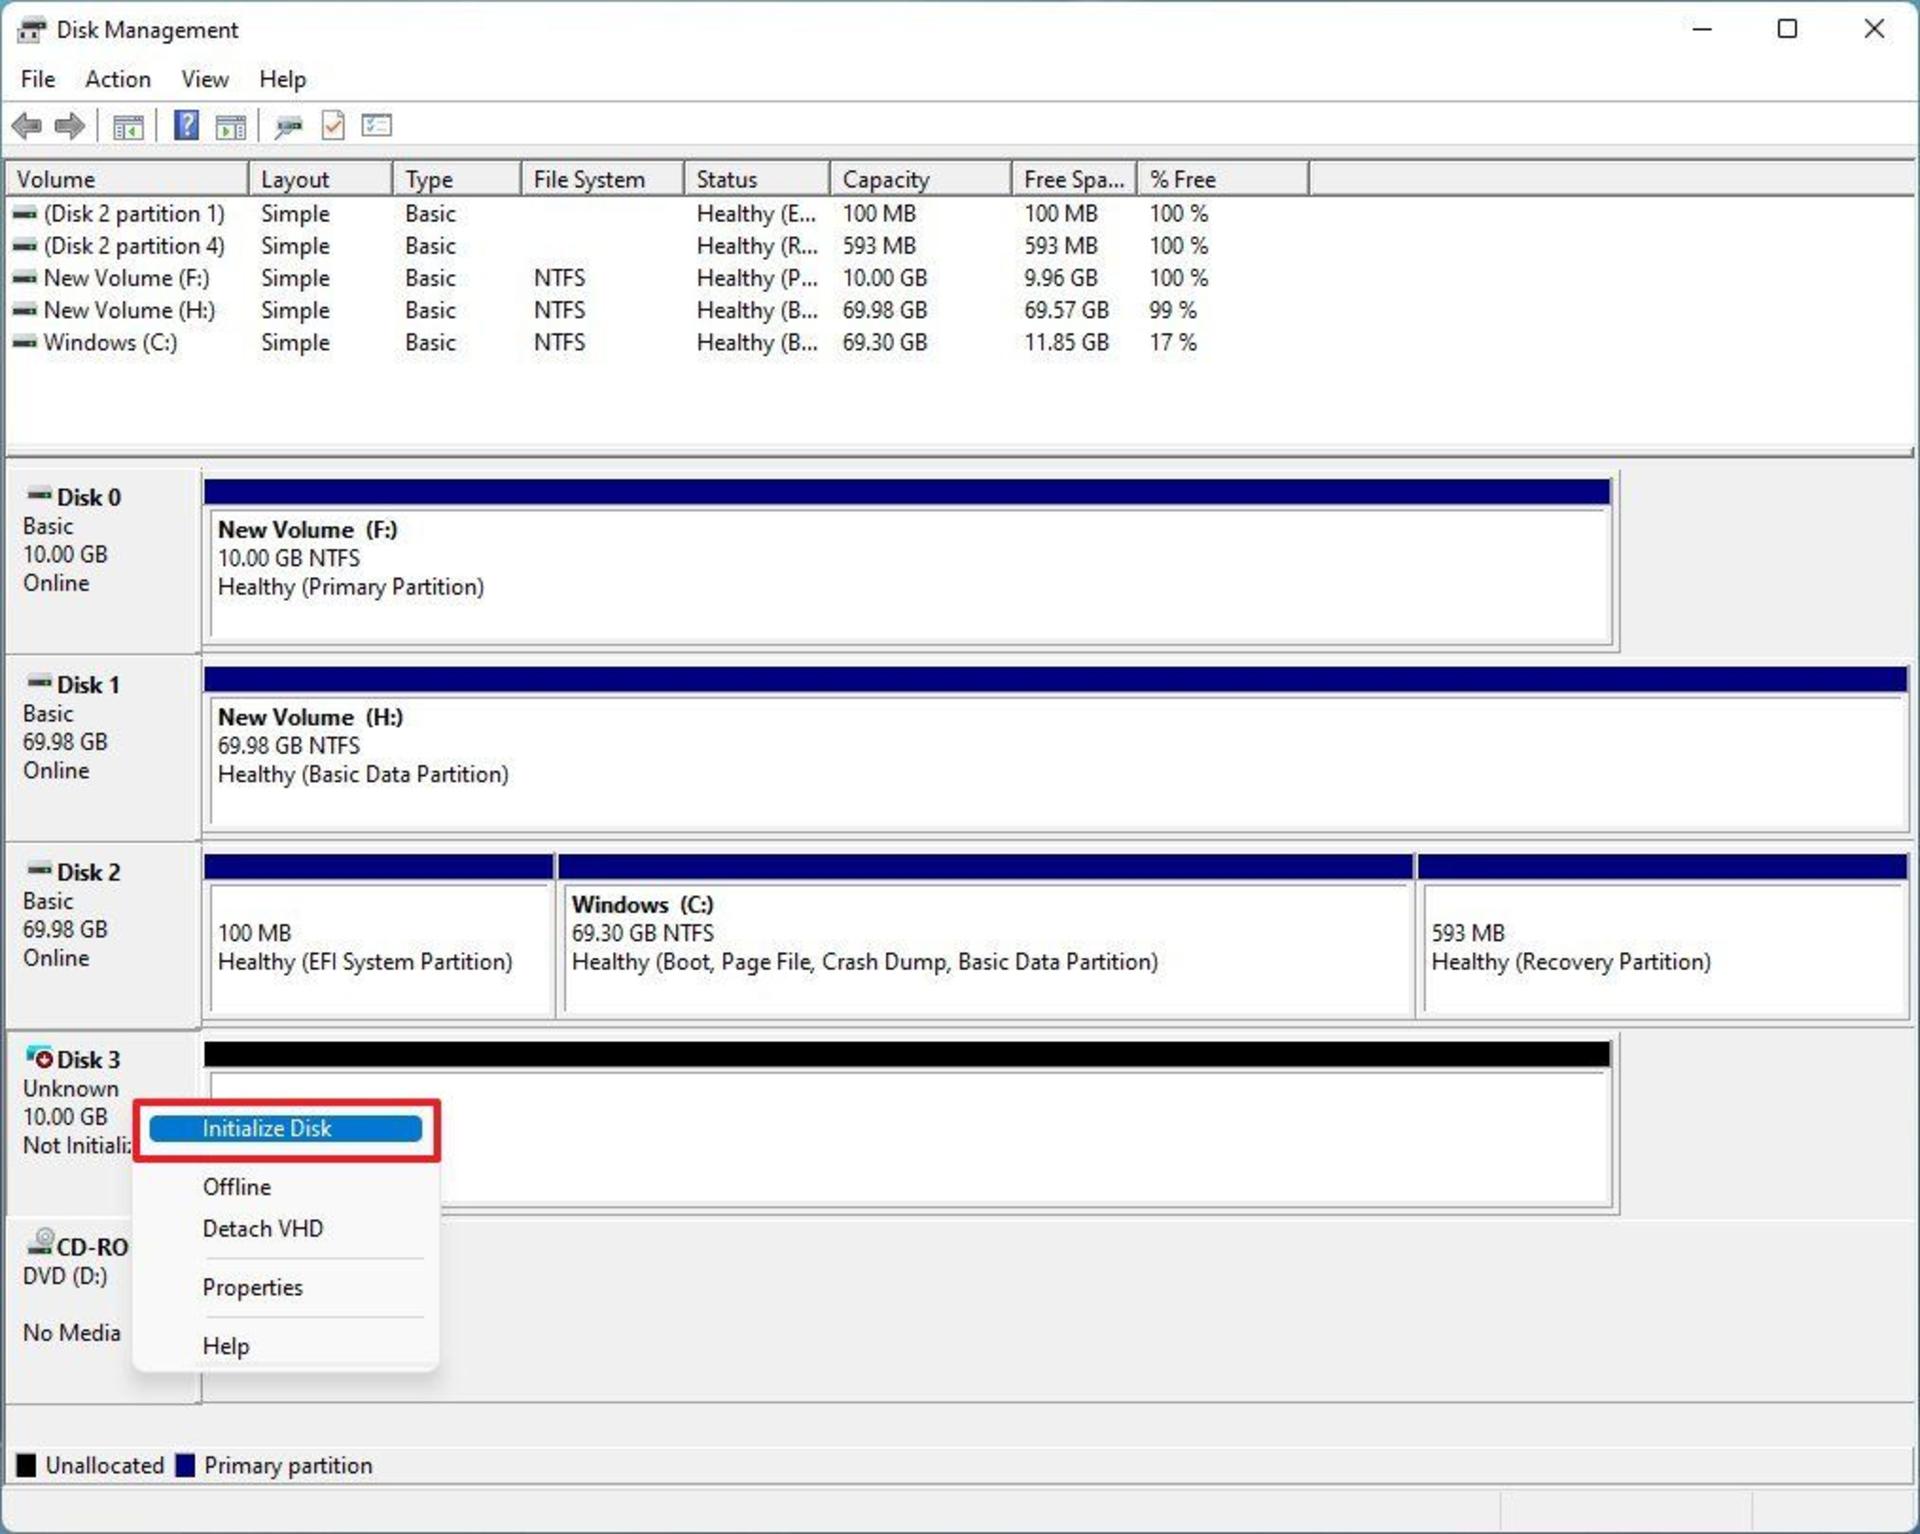Sort by the Capacity column header
Screen dimensions: 1920x1534
coord(921,179)
